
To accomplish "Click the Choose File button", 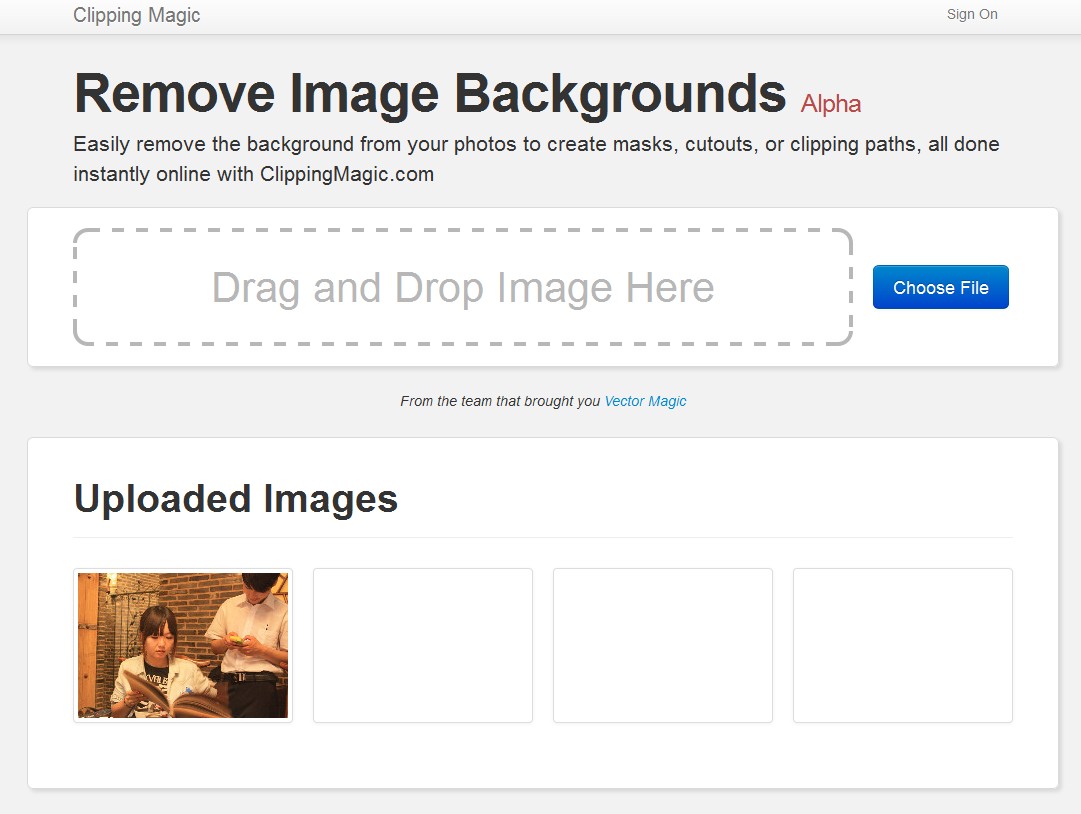I will (939, 287).
